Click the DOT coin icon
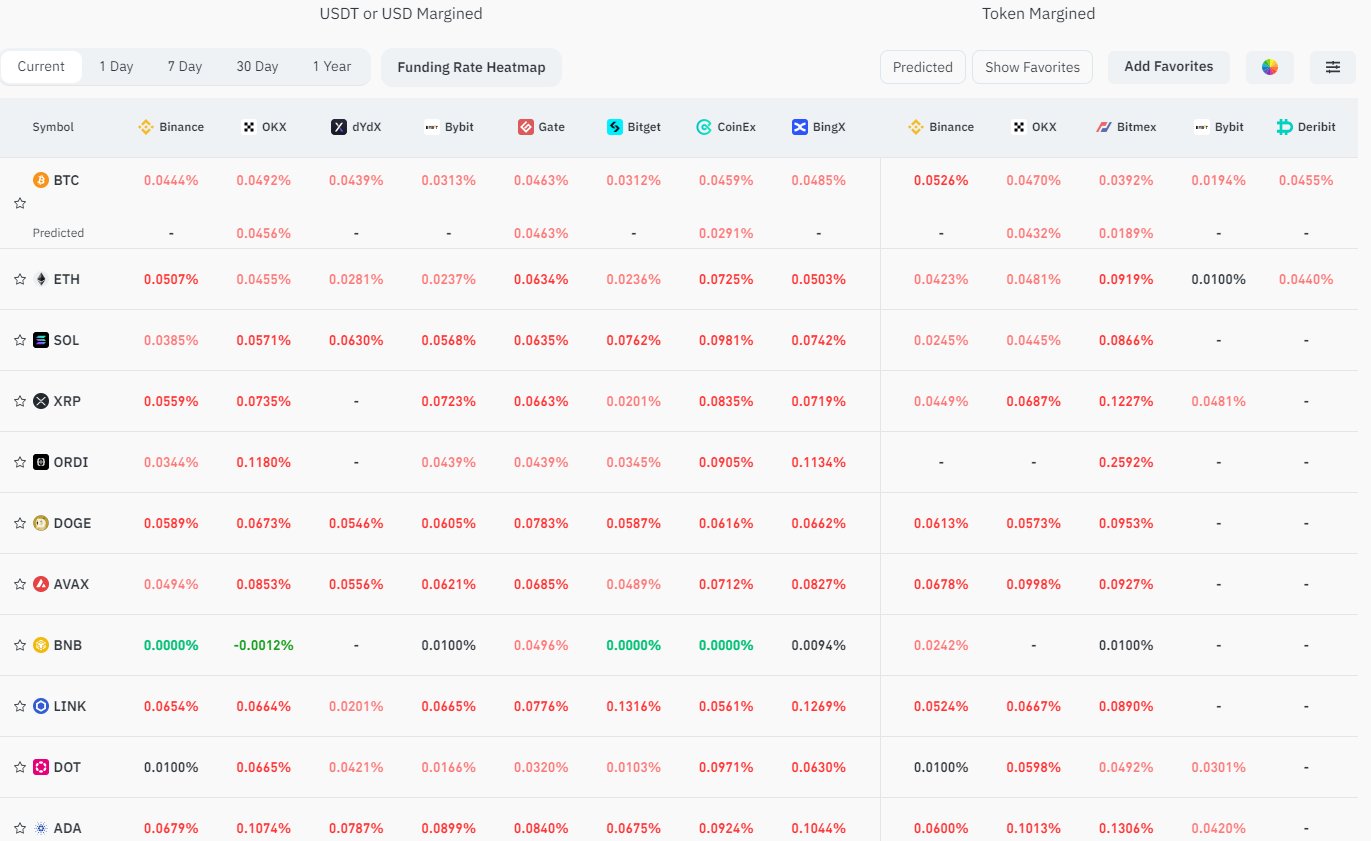The height and width of the screenshot is (841, 1371). click(x=41, y=767)
